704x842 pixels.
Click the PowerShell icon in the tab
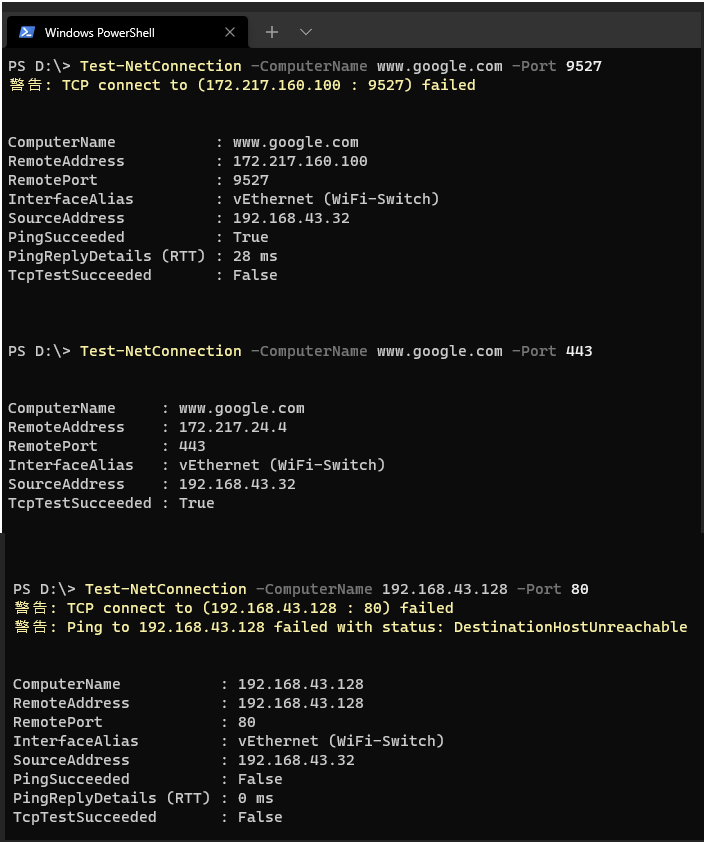pyautogui.click(x=27, y=32)
